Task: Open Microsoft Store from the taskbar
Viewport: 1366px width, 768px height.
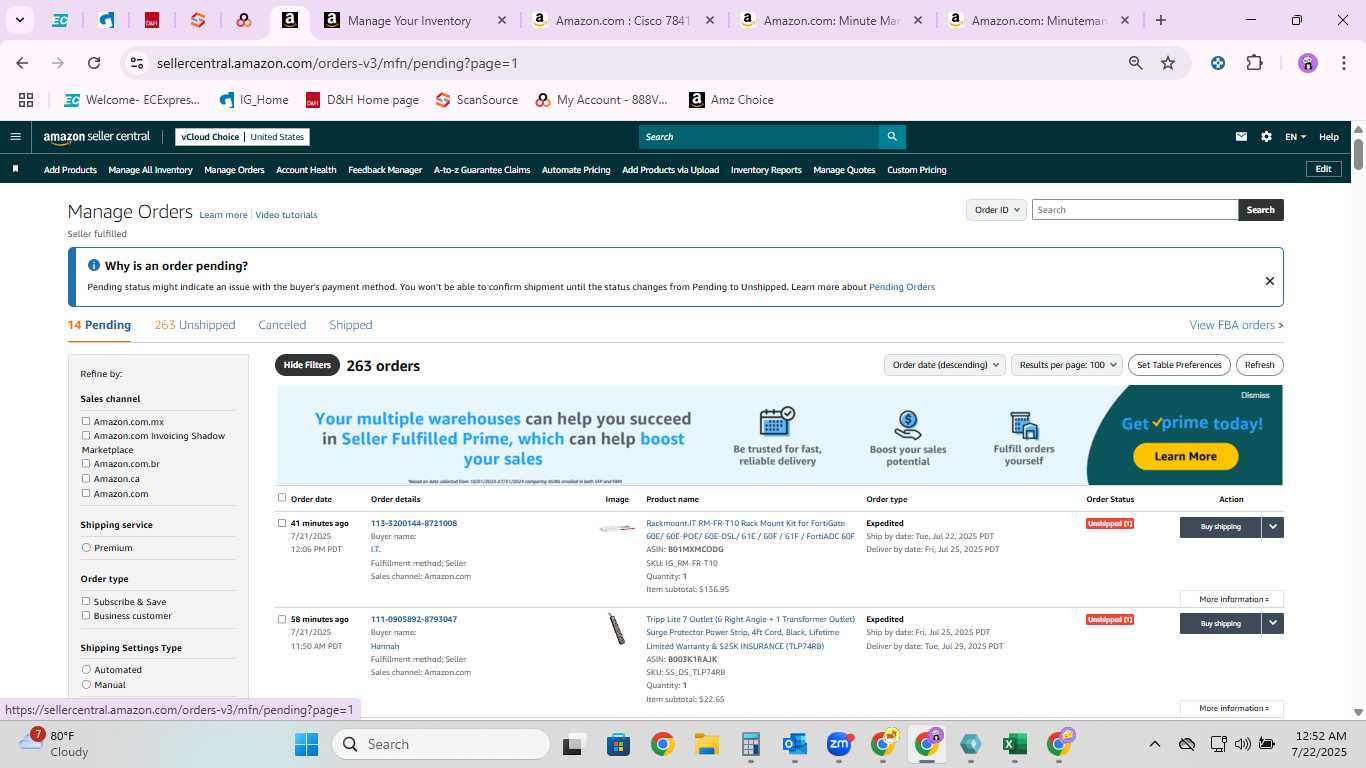Action: tap(618, 744)
